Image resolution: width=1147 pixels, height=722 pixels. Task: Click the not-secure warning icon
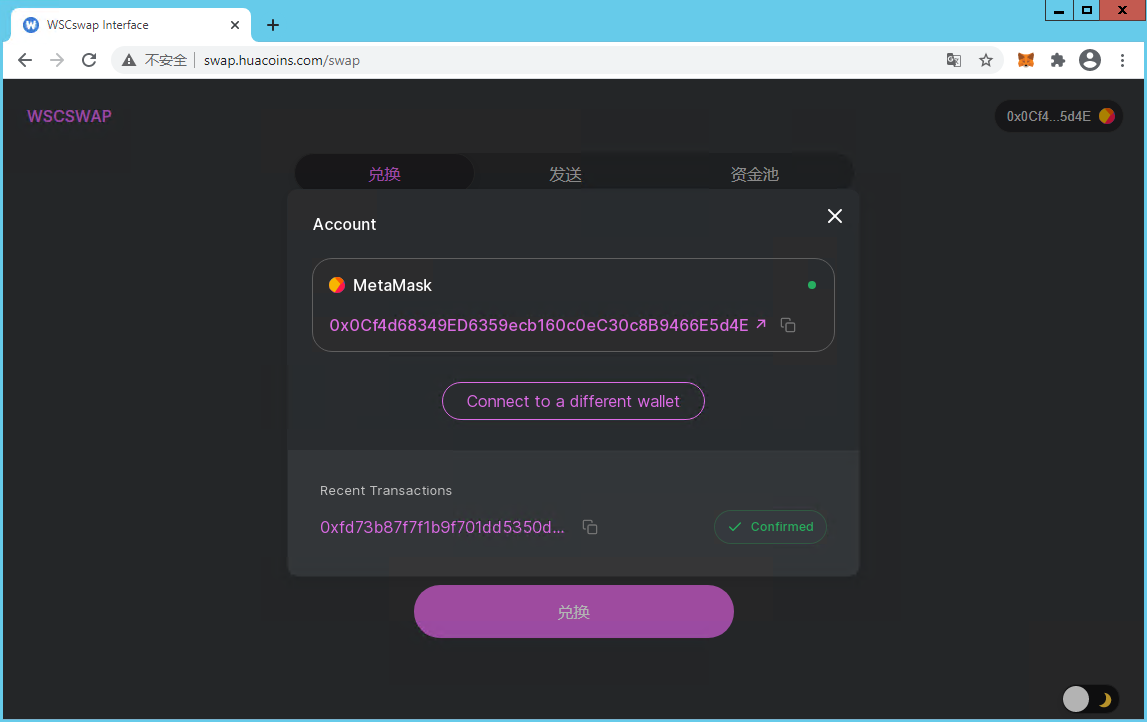tap(129, 60)
